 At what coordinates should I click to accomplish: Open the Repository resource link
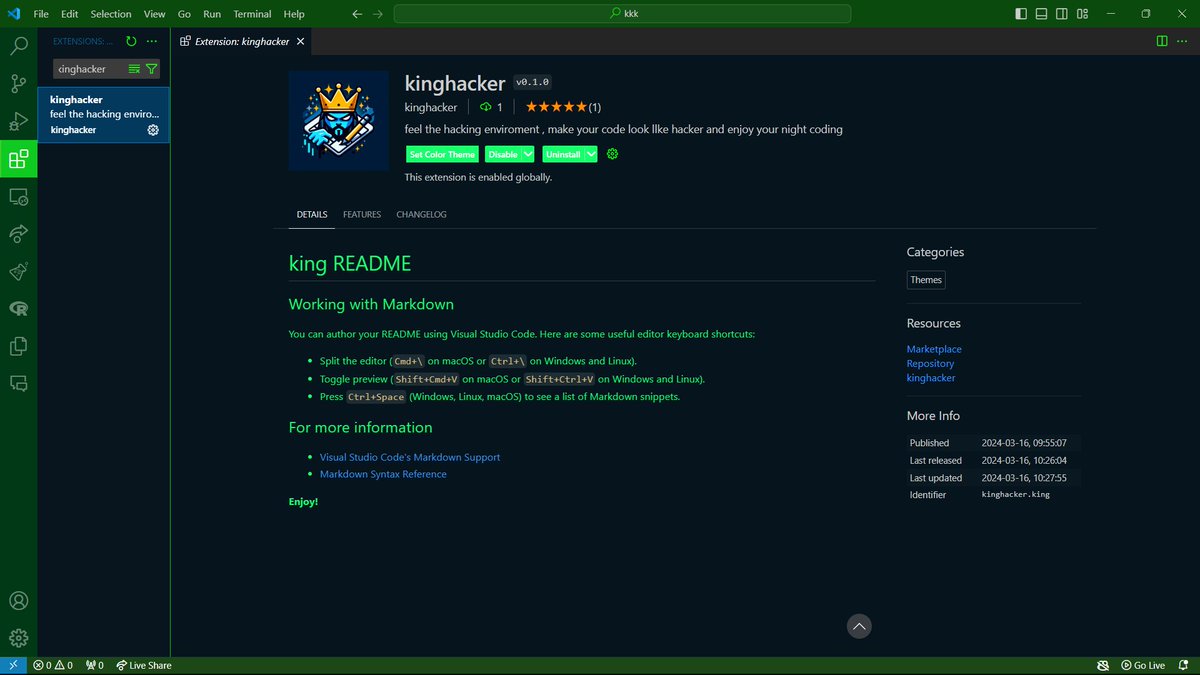pyautogui.click(x=930, y=363)
